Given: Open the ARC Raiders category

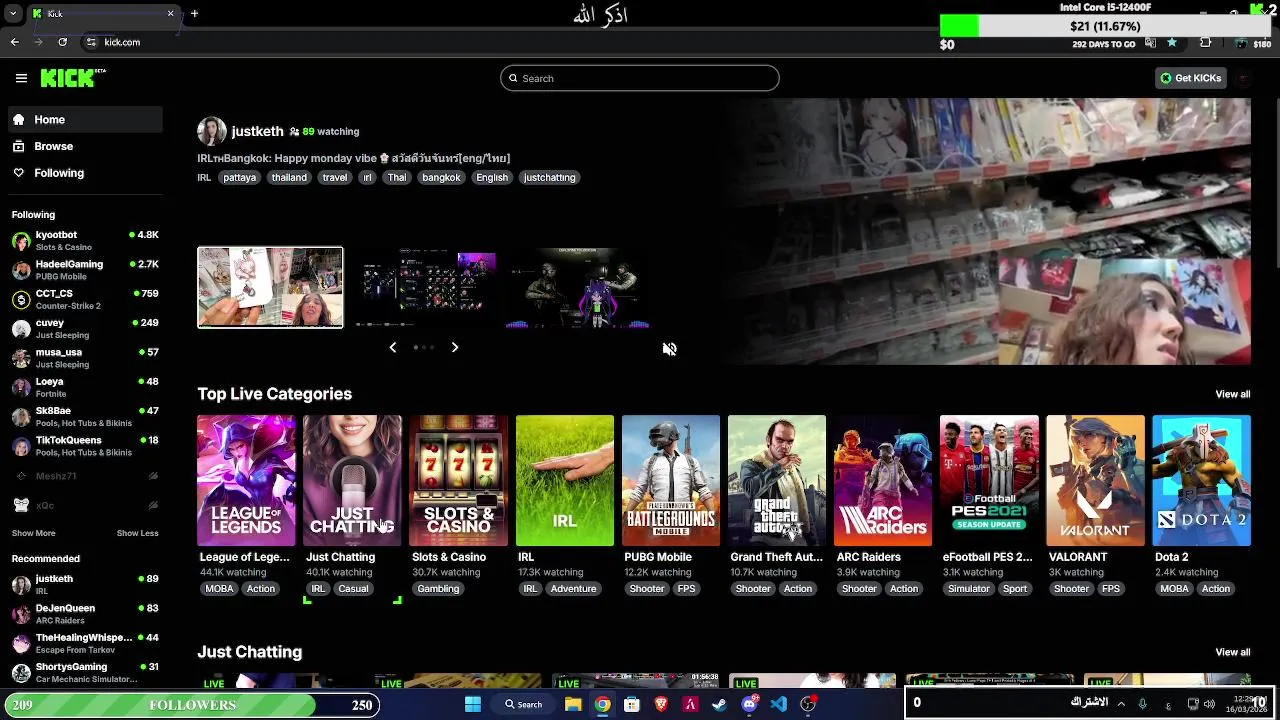Looking at the screenshot, I should (x=883, y=480).
